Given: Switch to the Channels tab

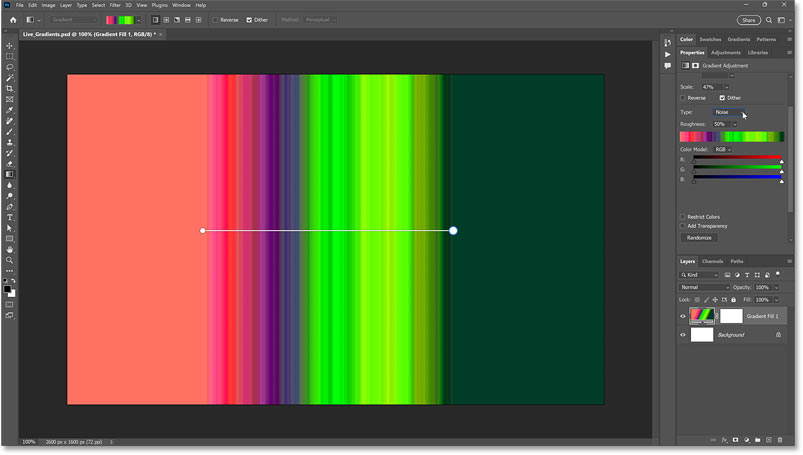Looking at the screenshot, I should 712,261.
